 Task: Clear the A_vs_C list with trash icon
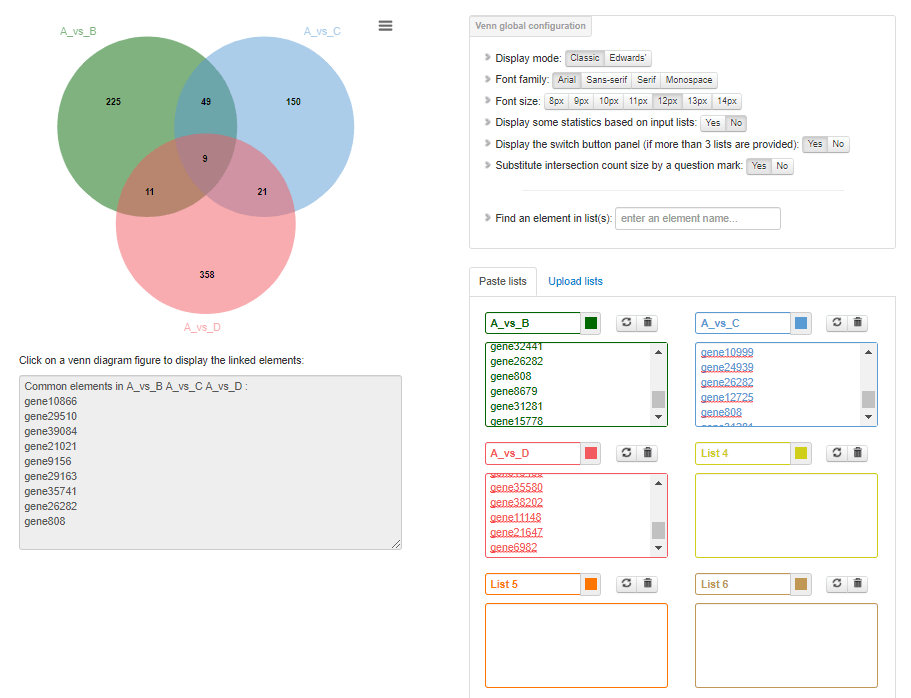[x=858, y=323]
